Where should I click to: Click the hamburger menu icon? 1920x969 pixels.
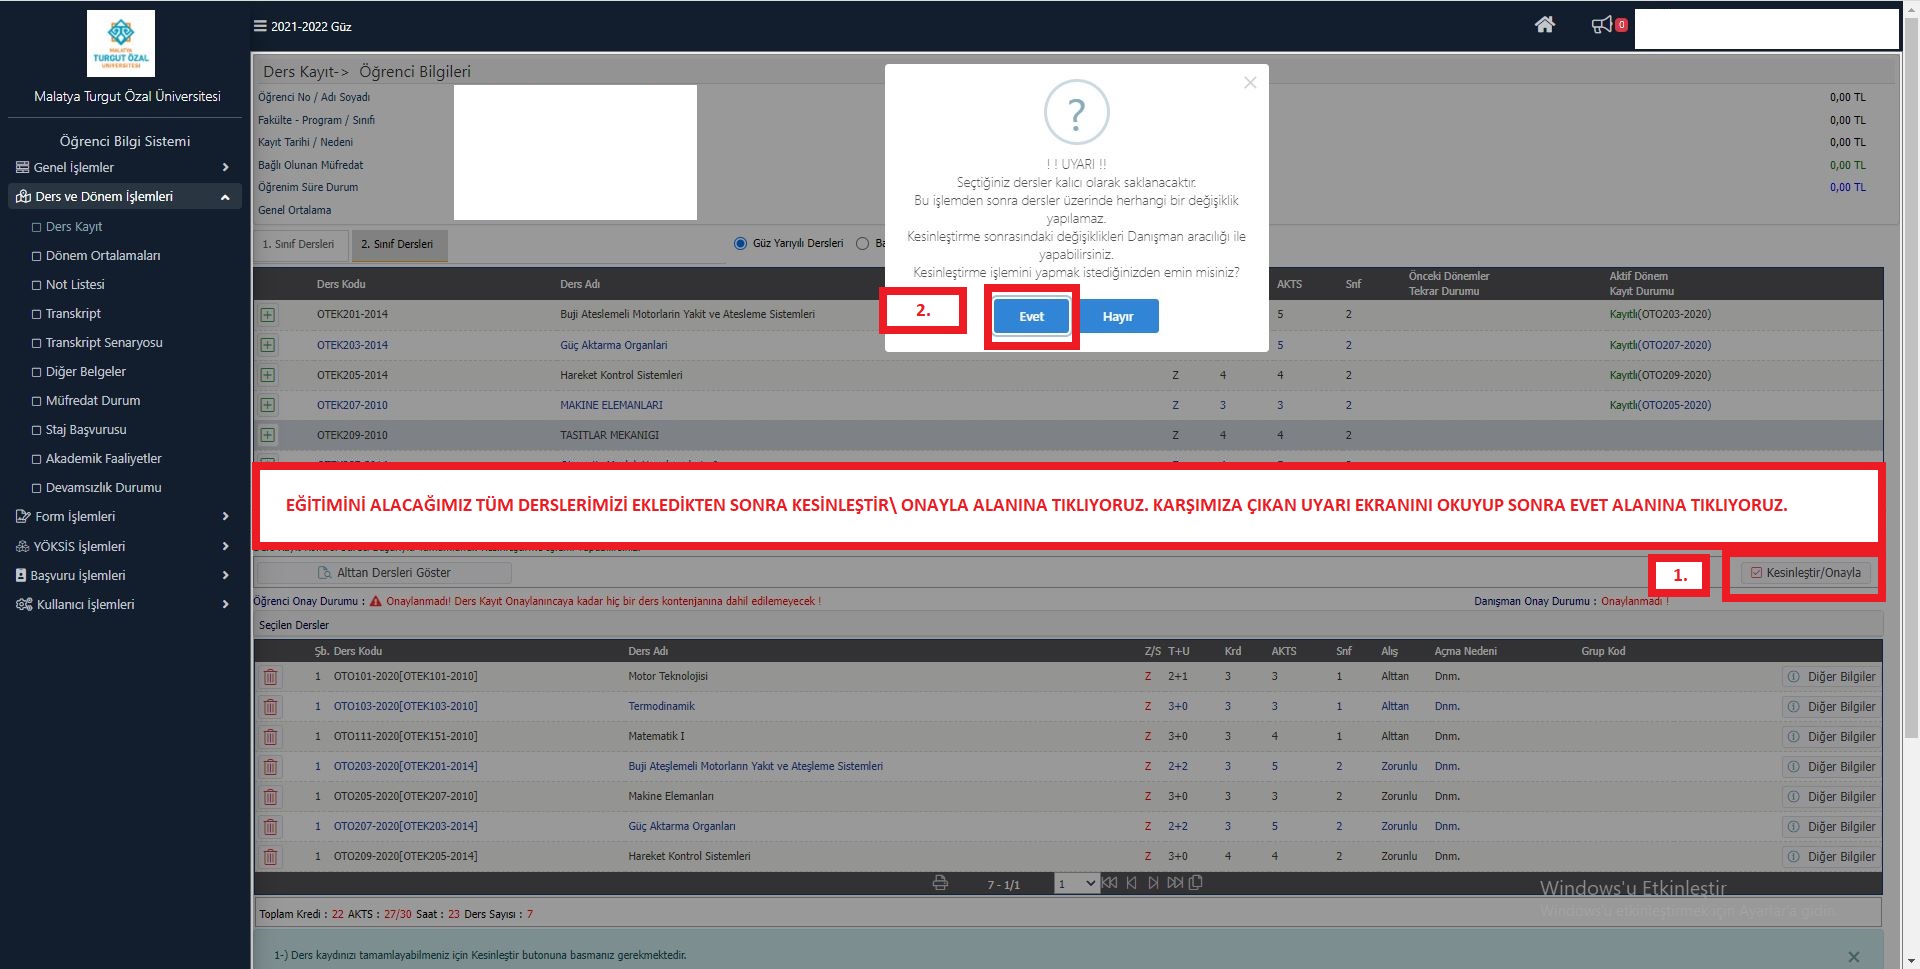(260, 27)
